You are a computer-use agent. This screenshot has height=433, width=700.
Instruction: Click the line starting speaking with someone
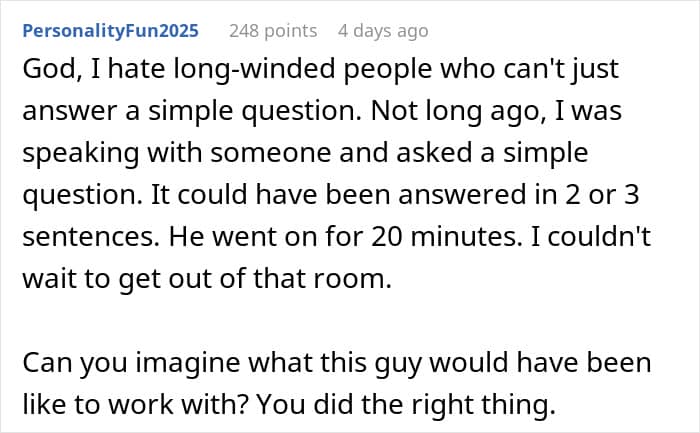tap(305, 153)
